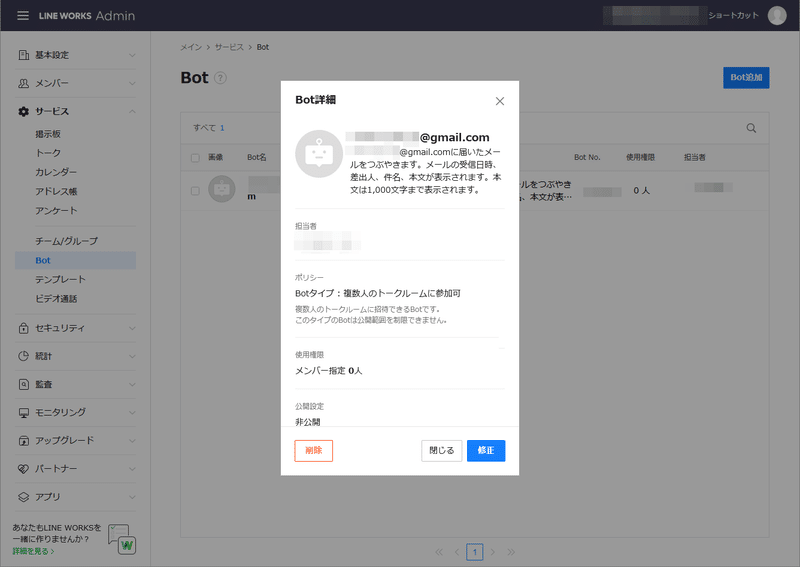Viewport: 800px width, 567px height.
Task: Expand the セキュリティ menu chevron
Action: tap(132, 328)
